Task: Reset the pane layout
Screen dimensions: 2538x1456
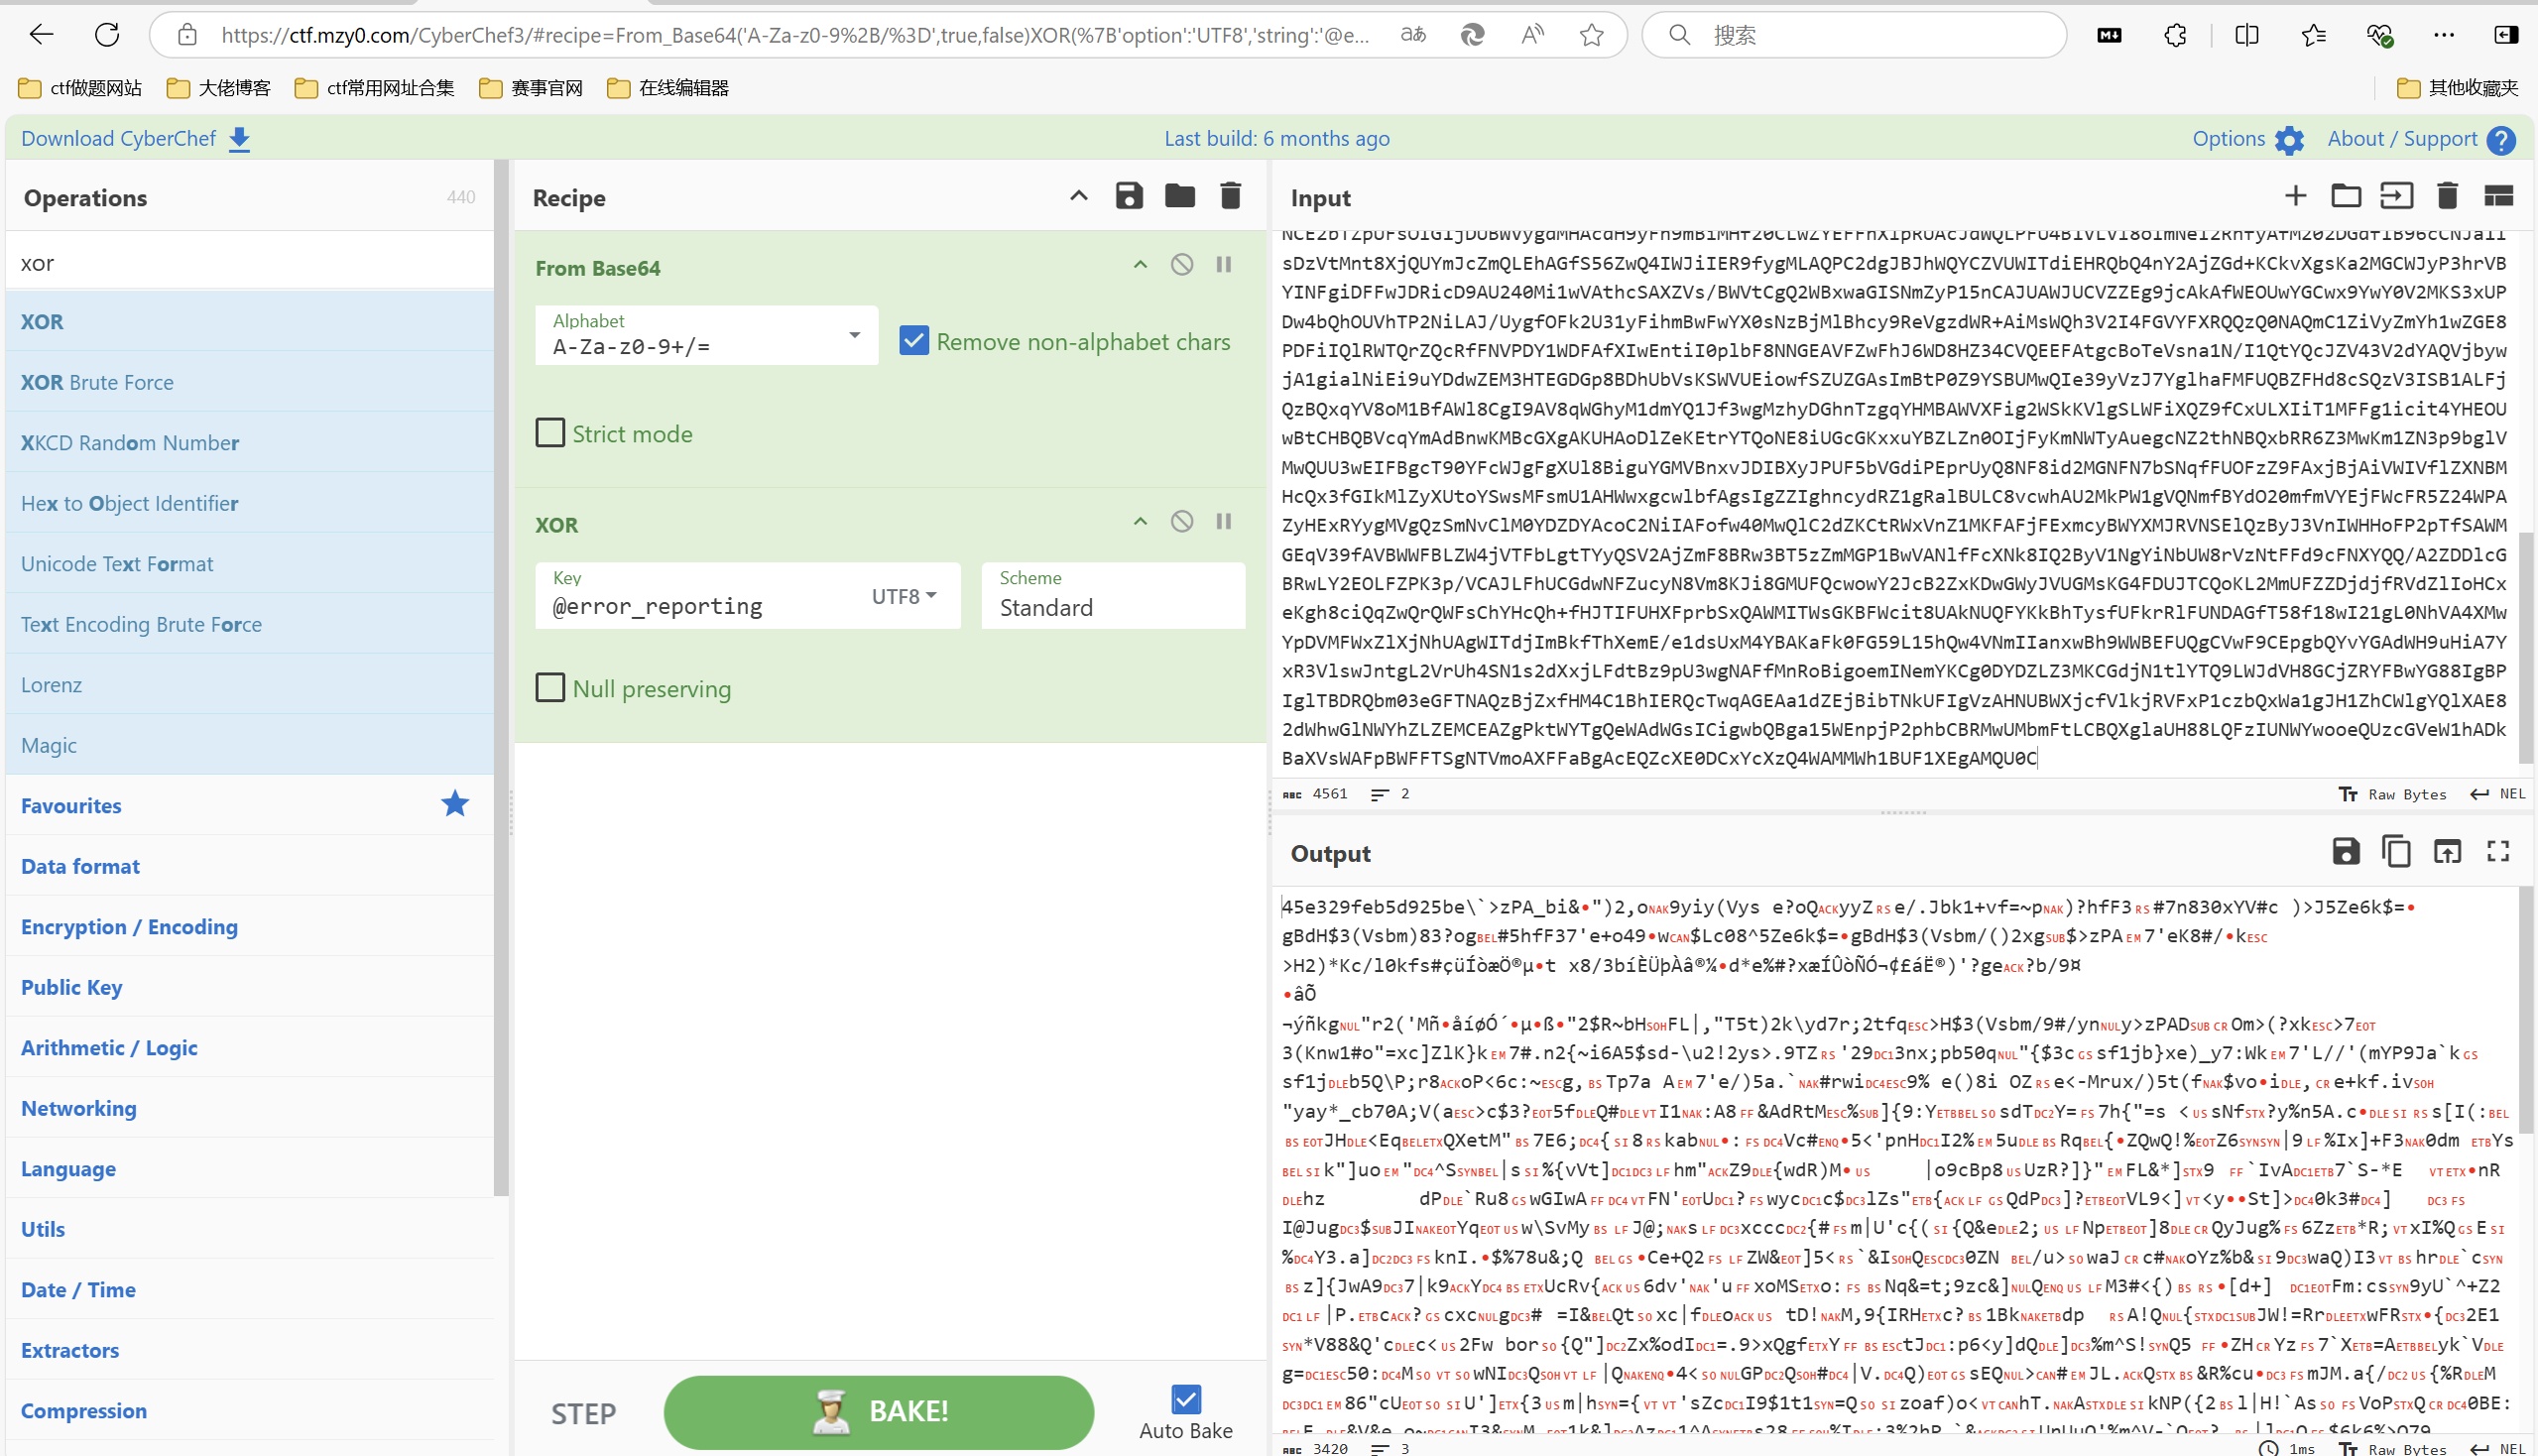Action: tap(2498, 196)
